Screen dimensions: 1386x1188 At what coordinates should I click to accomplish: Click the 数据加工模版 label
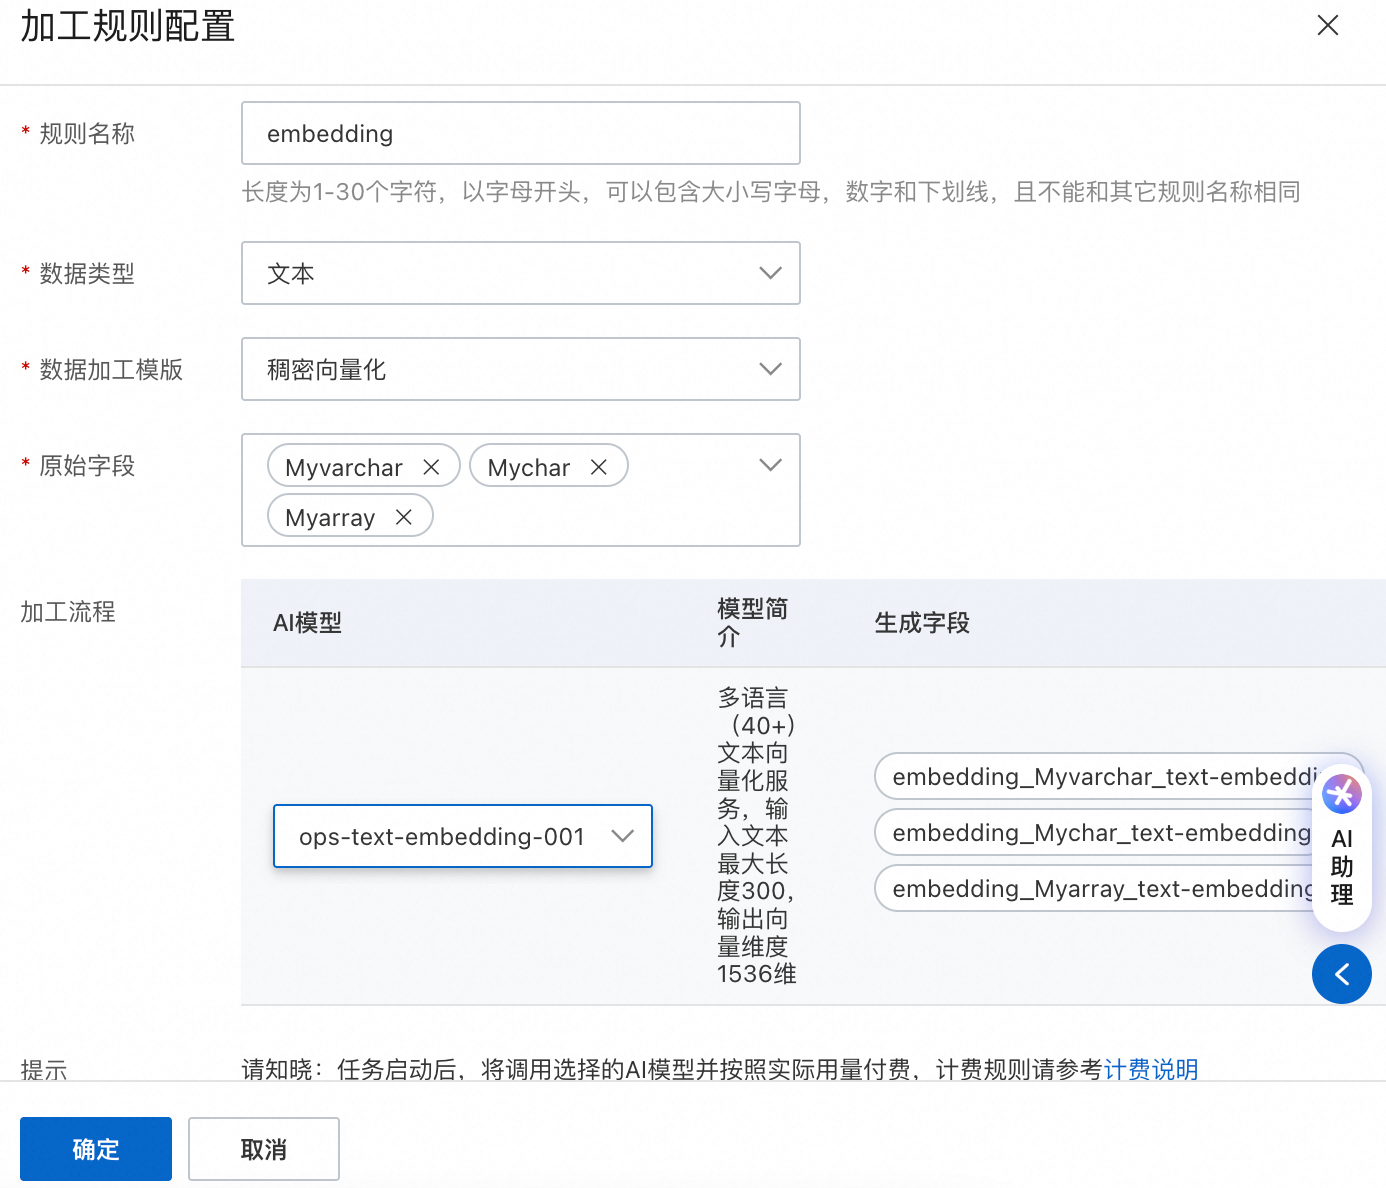click(x=111, y=370)
